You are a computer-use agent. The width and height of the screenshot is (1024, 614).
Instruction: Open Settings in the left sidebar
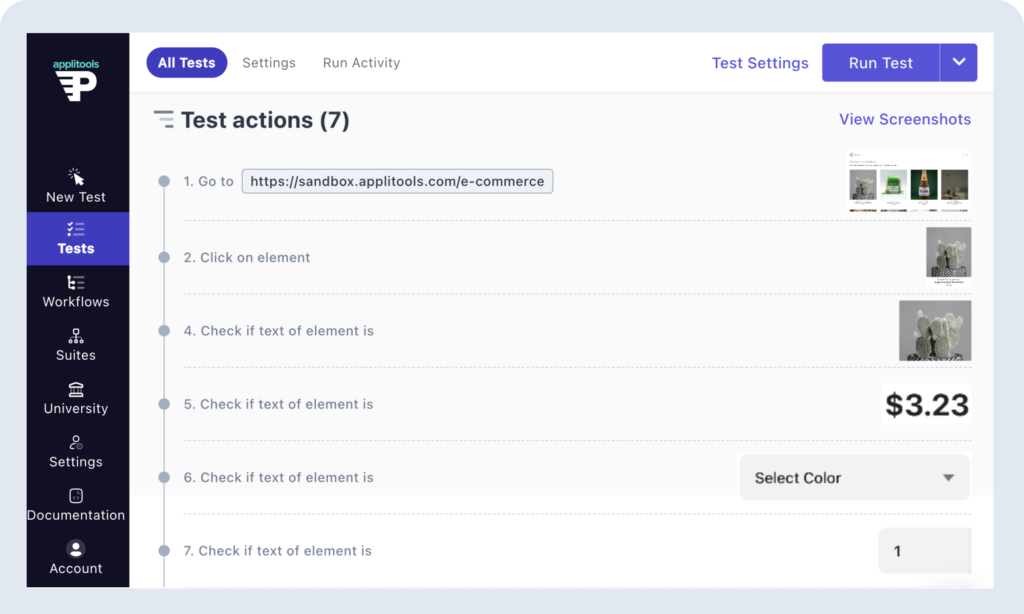click(x=76, y=451)
